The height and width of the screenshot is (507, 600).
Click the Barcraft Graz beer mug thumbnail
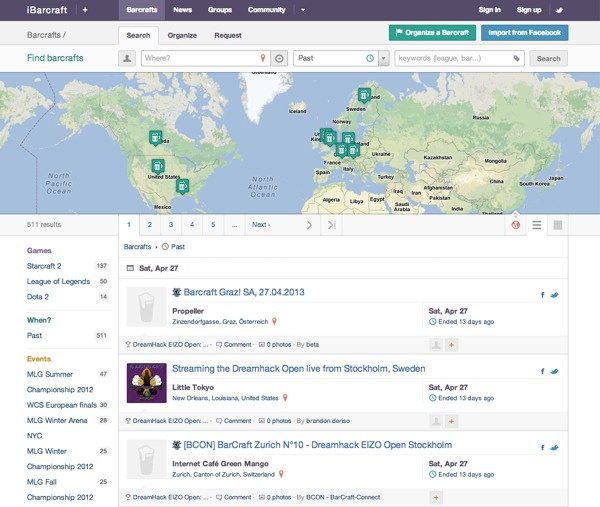click(x=146, y=307)
